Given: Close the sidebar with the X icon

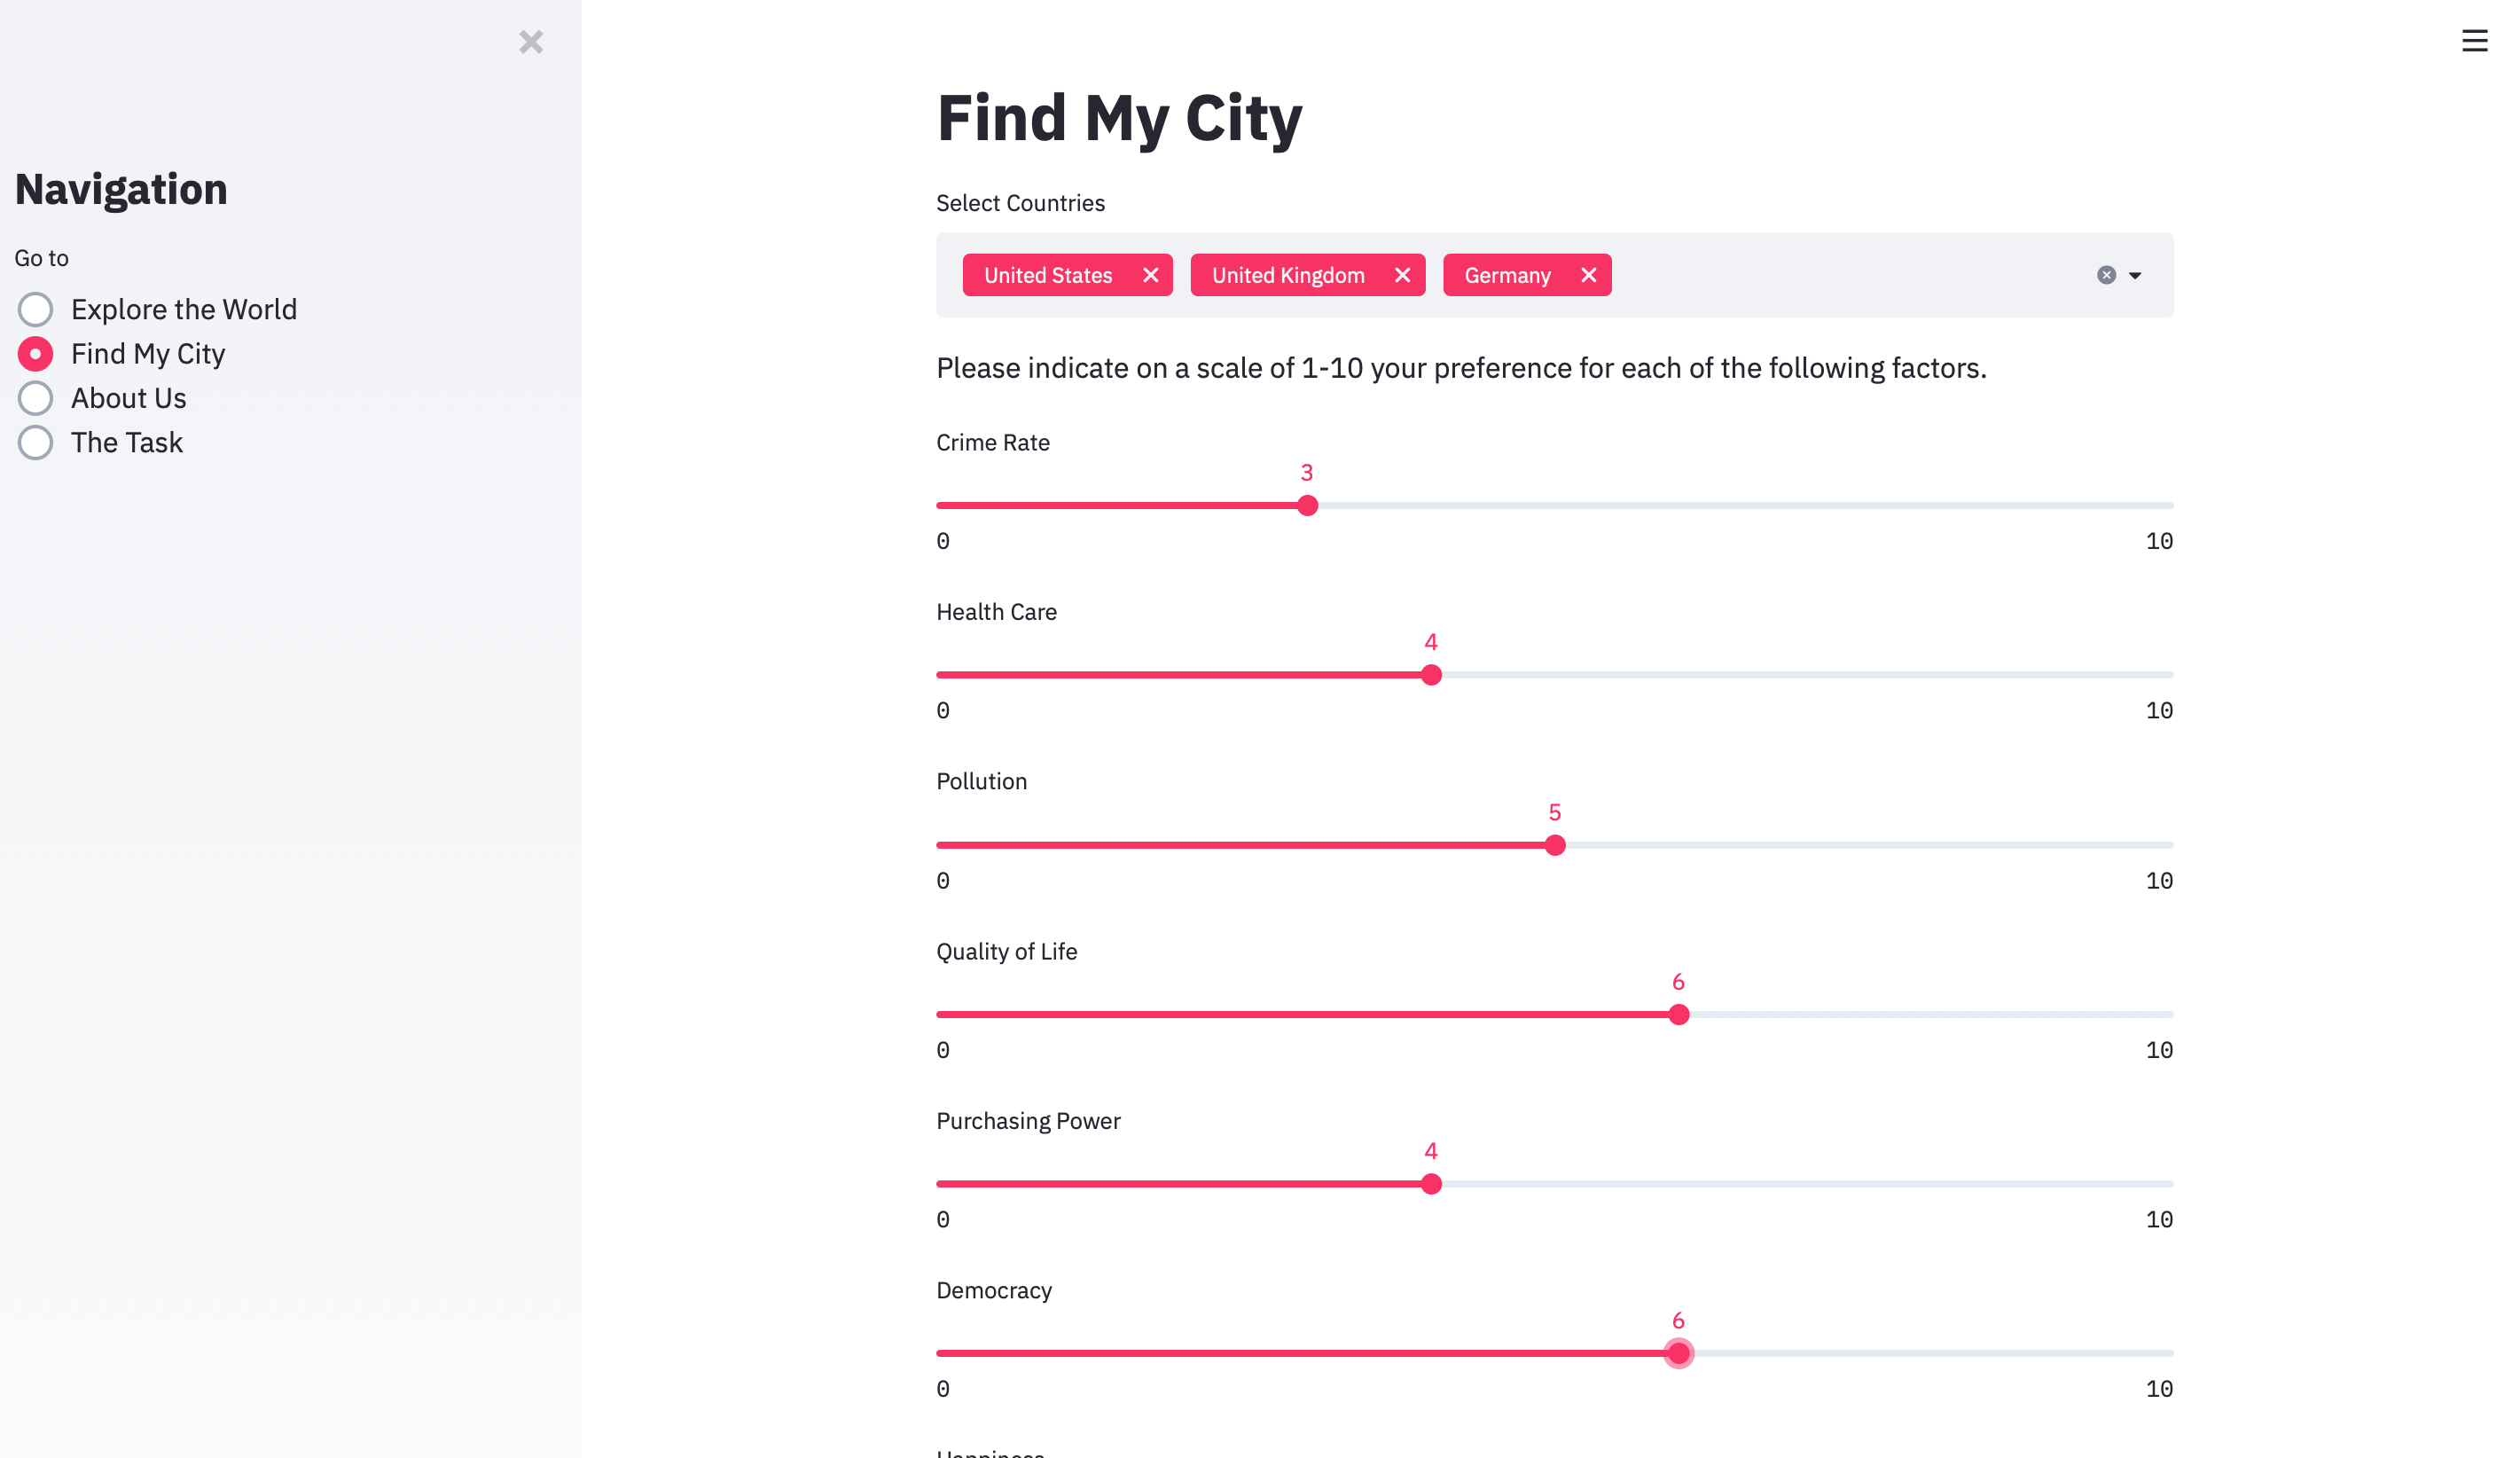Looking at the screenshot, I should pyautogui.click(x=531, y=42).
